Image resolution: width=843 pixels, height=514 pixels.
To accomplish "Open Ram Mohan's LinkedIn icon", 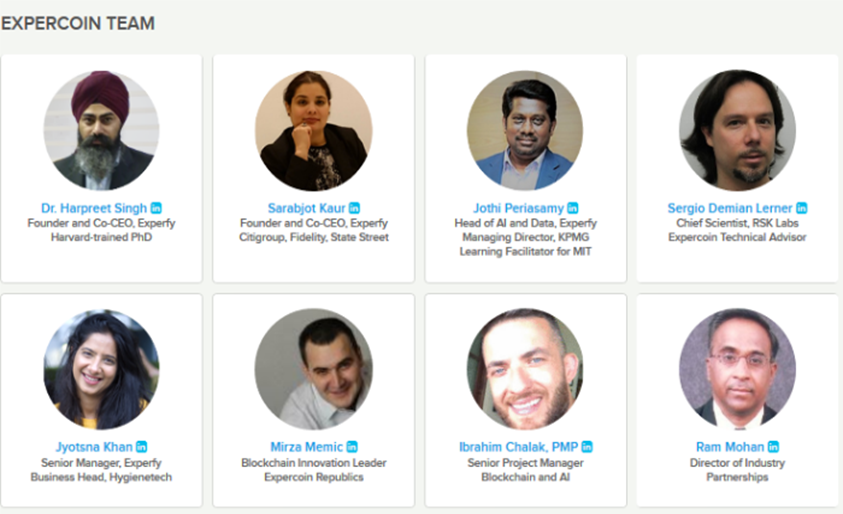I will coord(773,446).
